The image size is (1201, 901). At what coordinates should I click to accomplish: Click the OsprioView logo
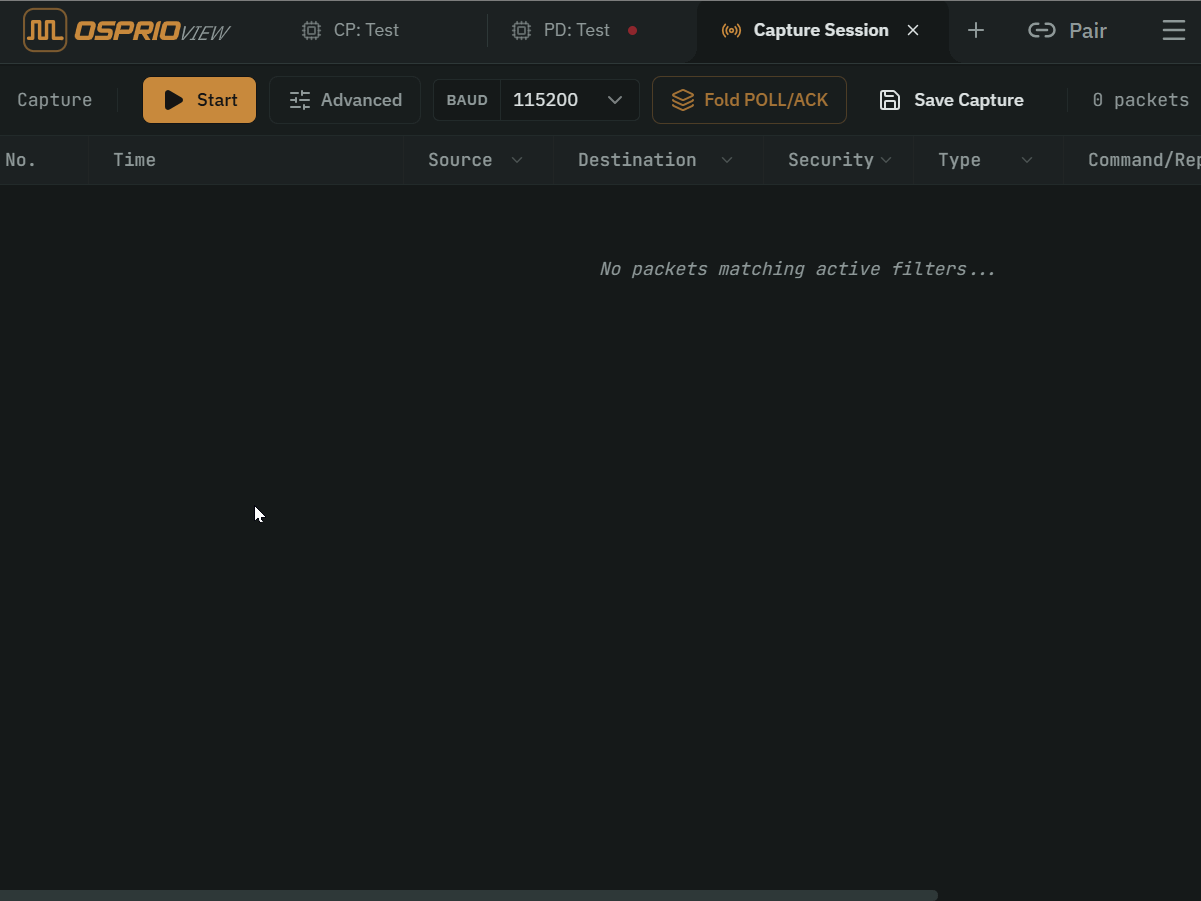127,30
